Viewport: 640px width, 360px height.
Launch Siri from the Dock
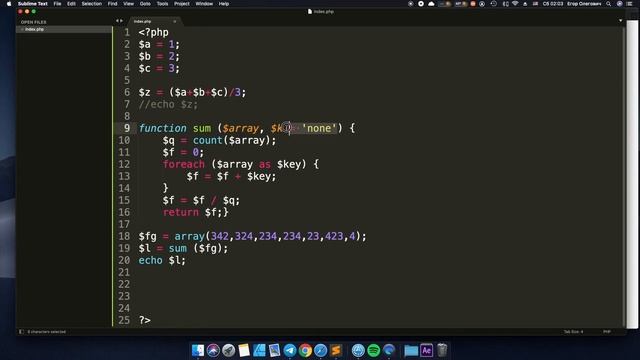[x=213, y=350]
